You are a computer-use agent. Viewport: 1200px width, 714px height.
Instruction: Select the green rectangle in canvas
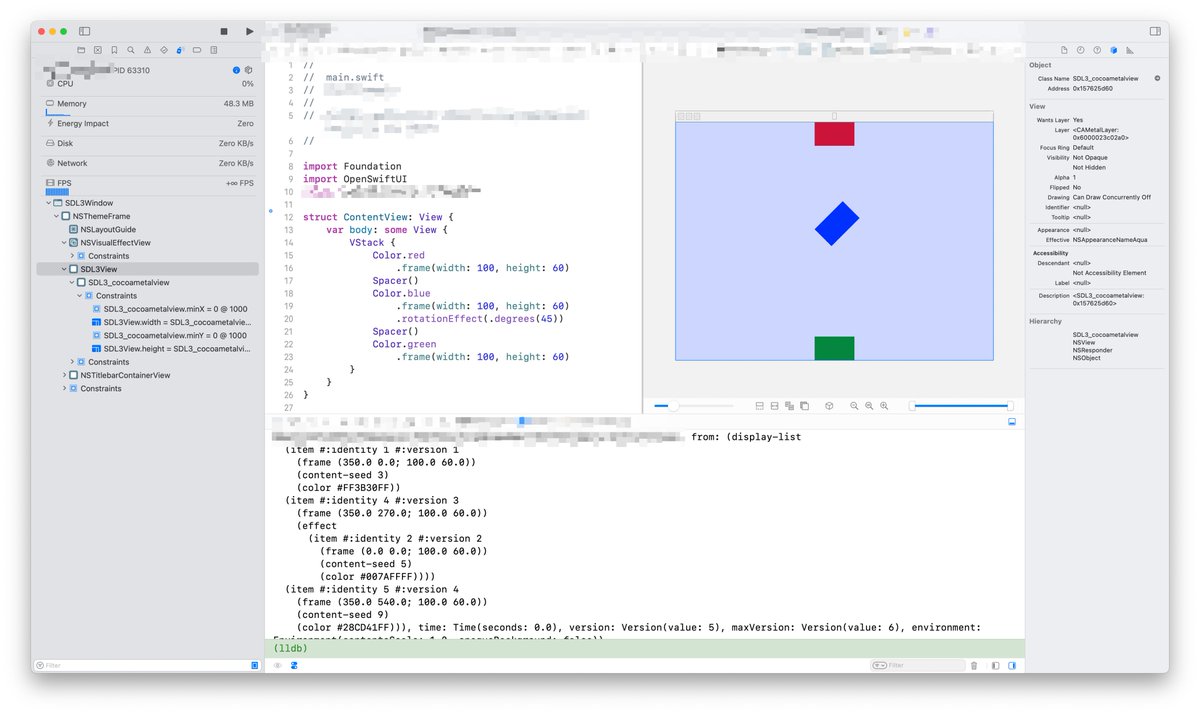tap(834, 348)
